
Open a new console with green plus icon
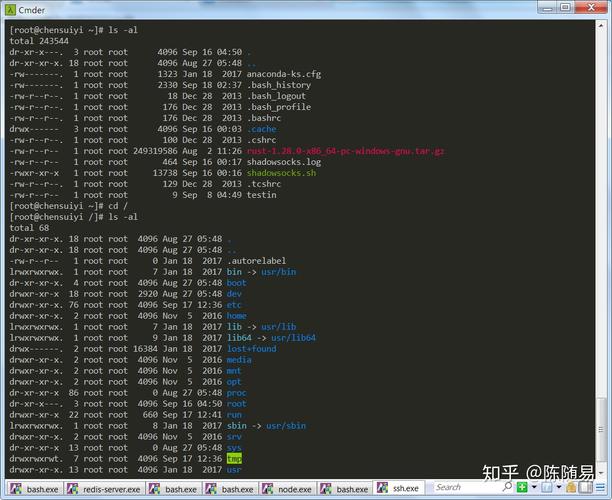(x=522, y=487)
